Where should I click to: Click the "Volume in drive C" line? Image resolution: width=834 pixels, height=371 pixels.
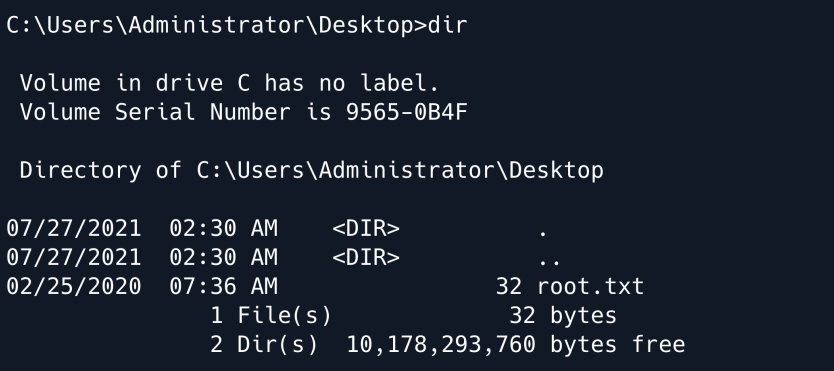coord(229,83)
